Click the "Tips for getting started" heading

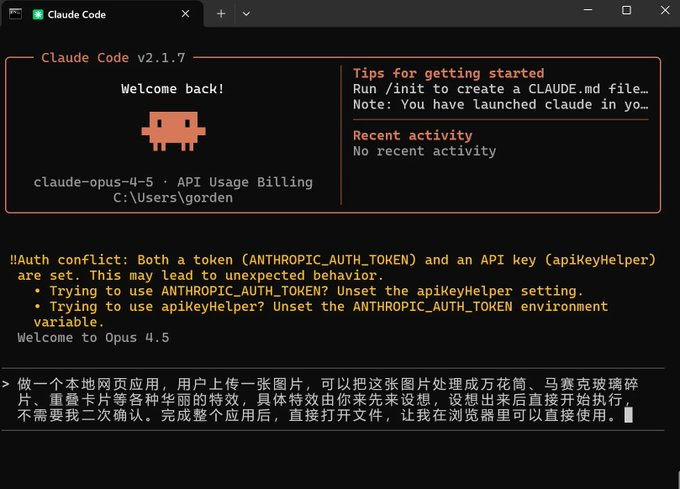click(448, 73)
